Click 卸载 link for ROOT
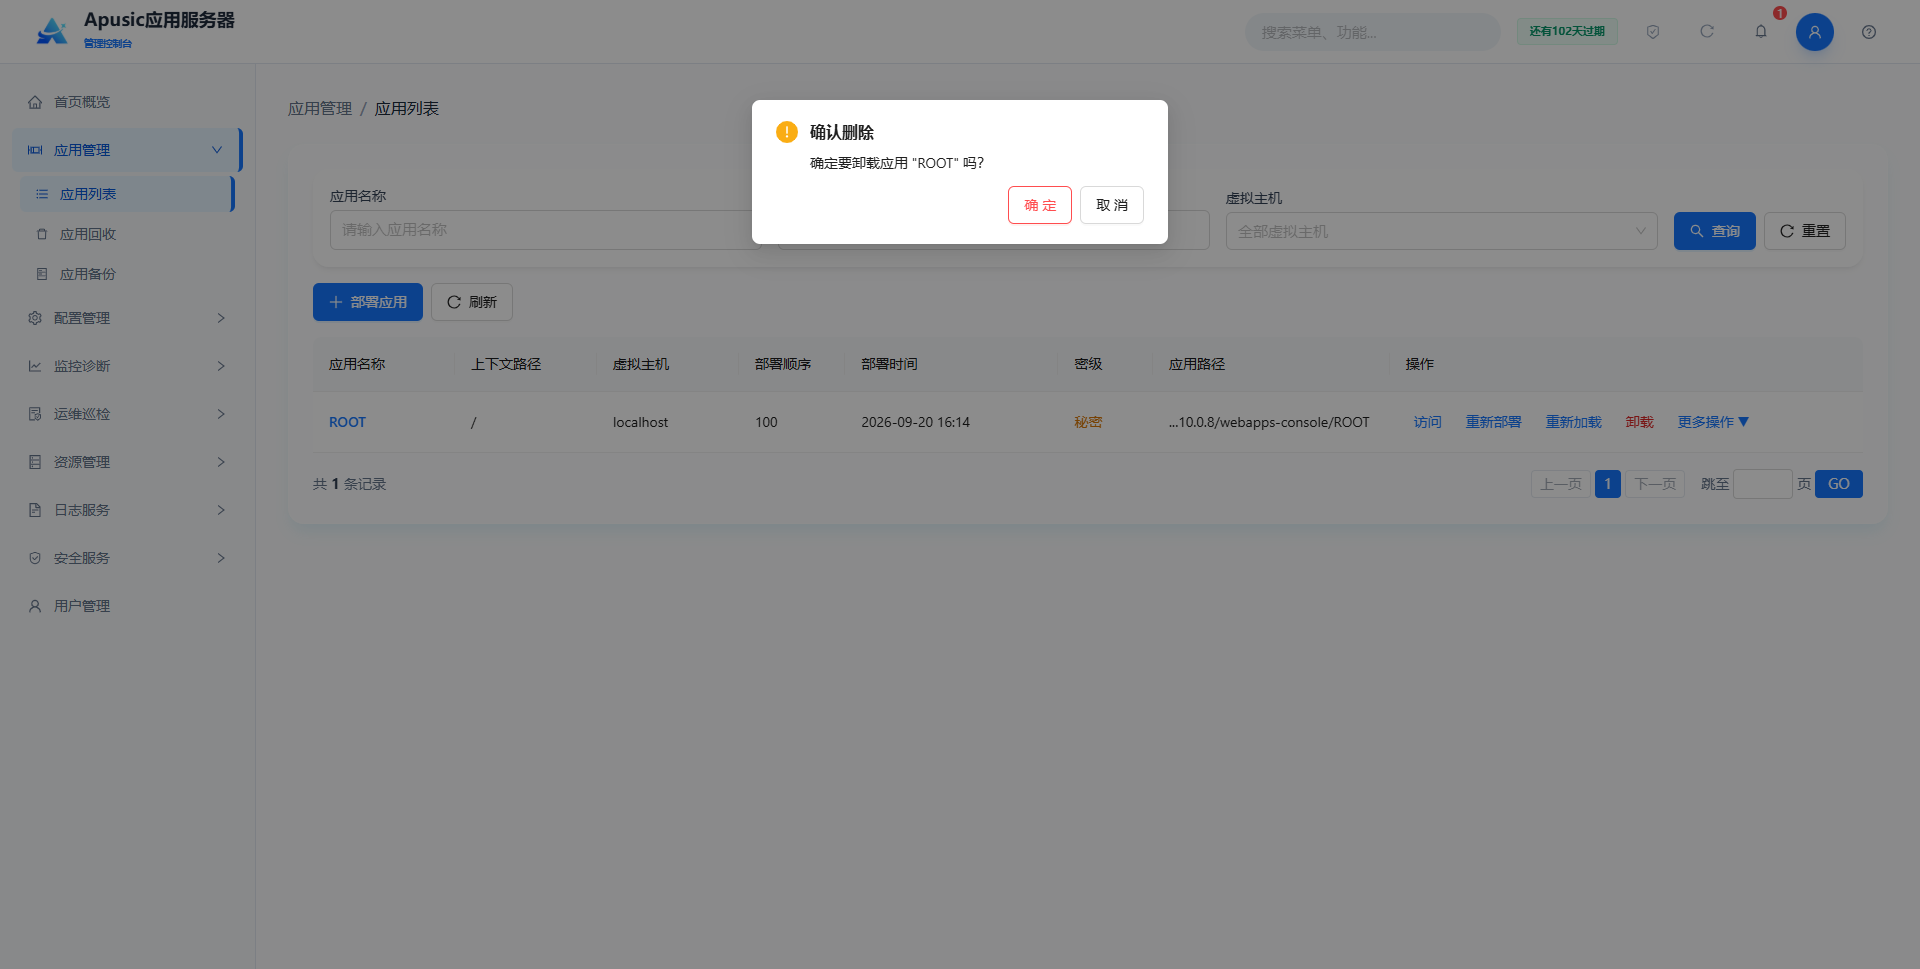 pos(1639,422)
